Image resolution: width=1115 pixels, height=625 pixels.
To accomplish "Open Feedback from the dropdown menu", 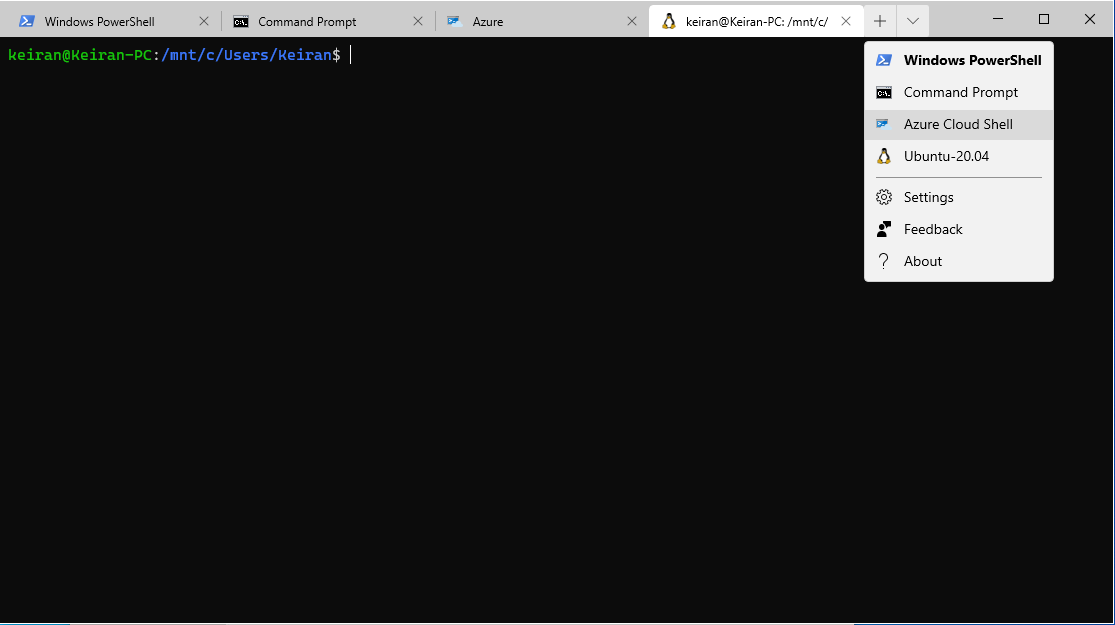I will pyautogui.click(x=959, y=229).
